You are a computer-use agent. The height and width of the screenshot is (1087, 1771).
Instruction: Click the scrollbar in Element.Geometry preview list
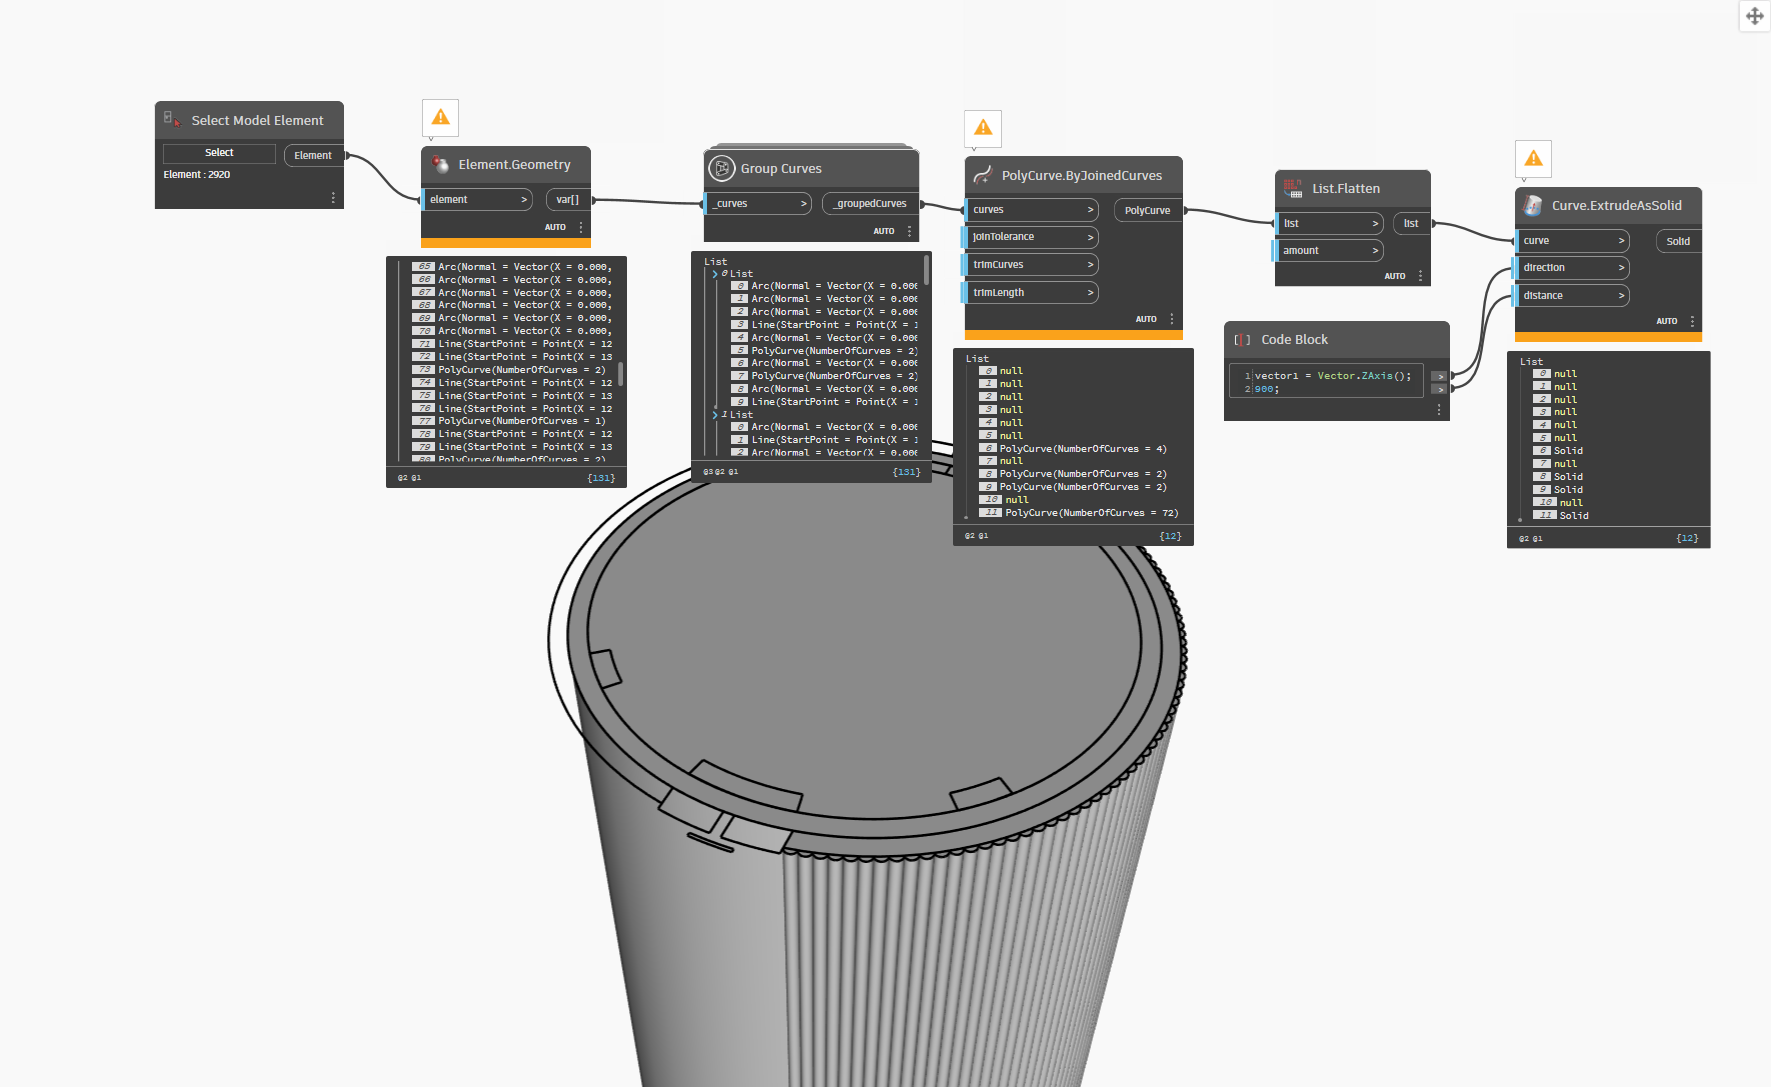pyautogui.click(x=621, y=374)
